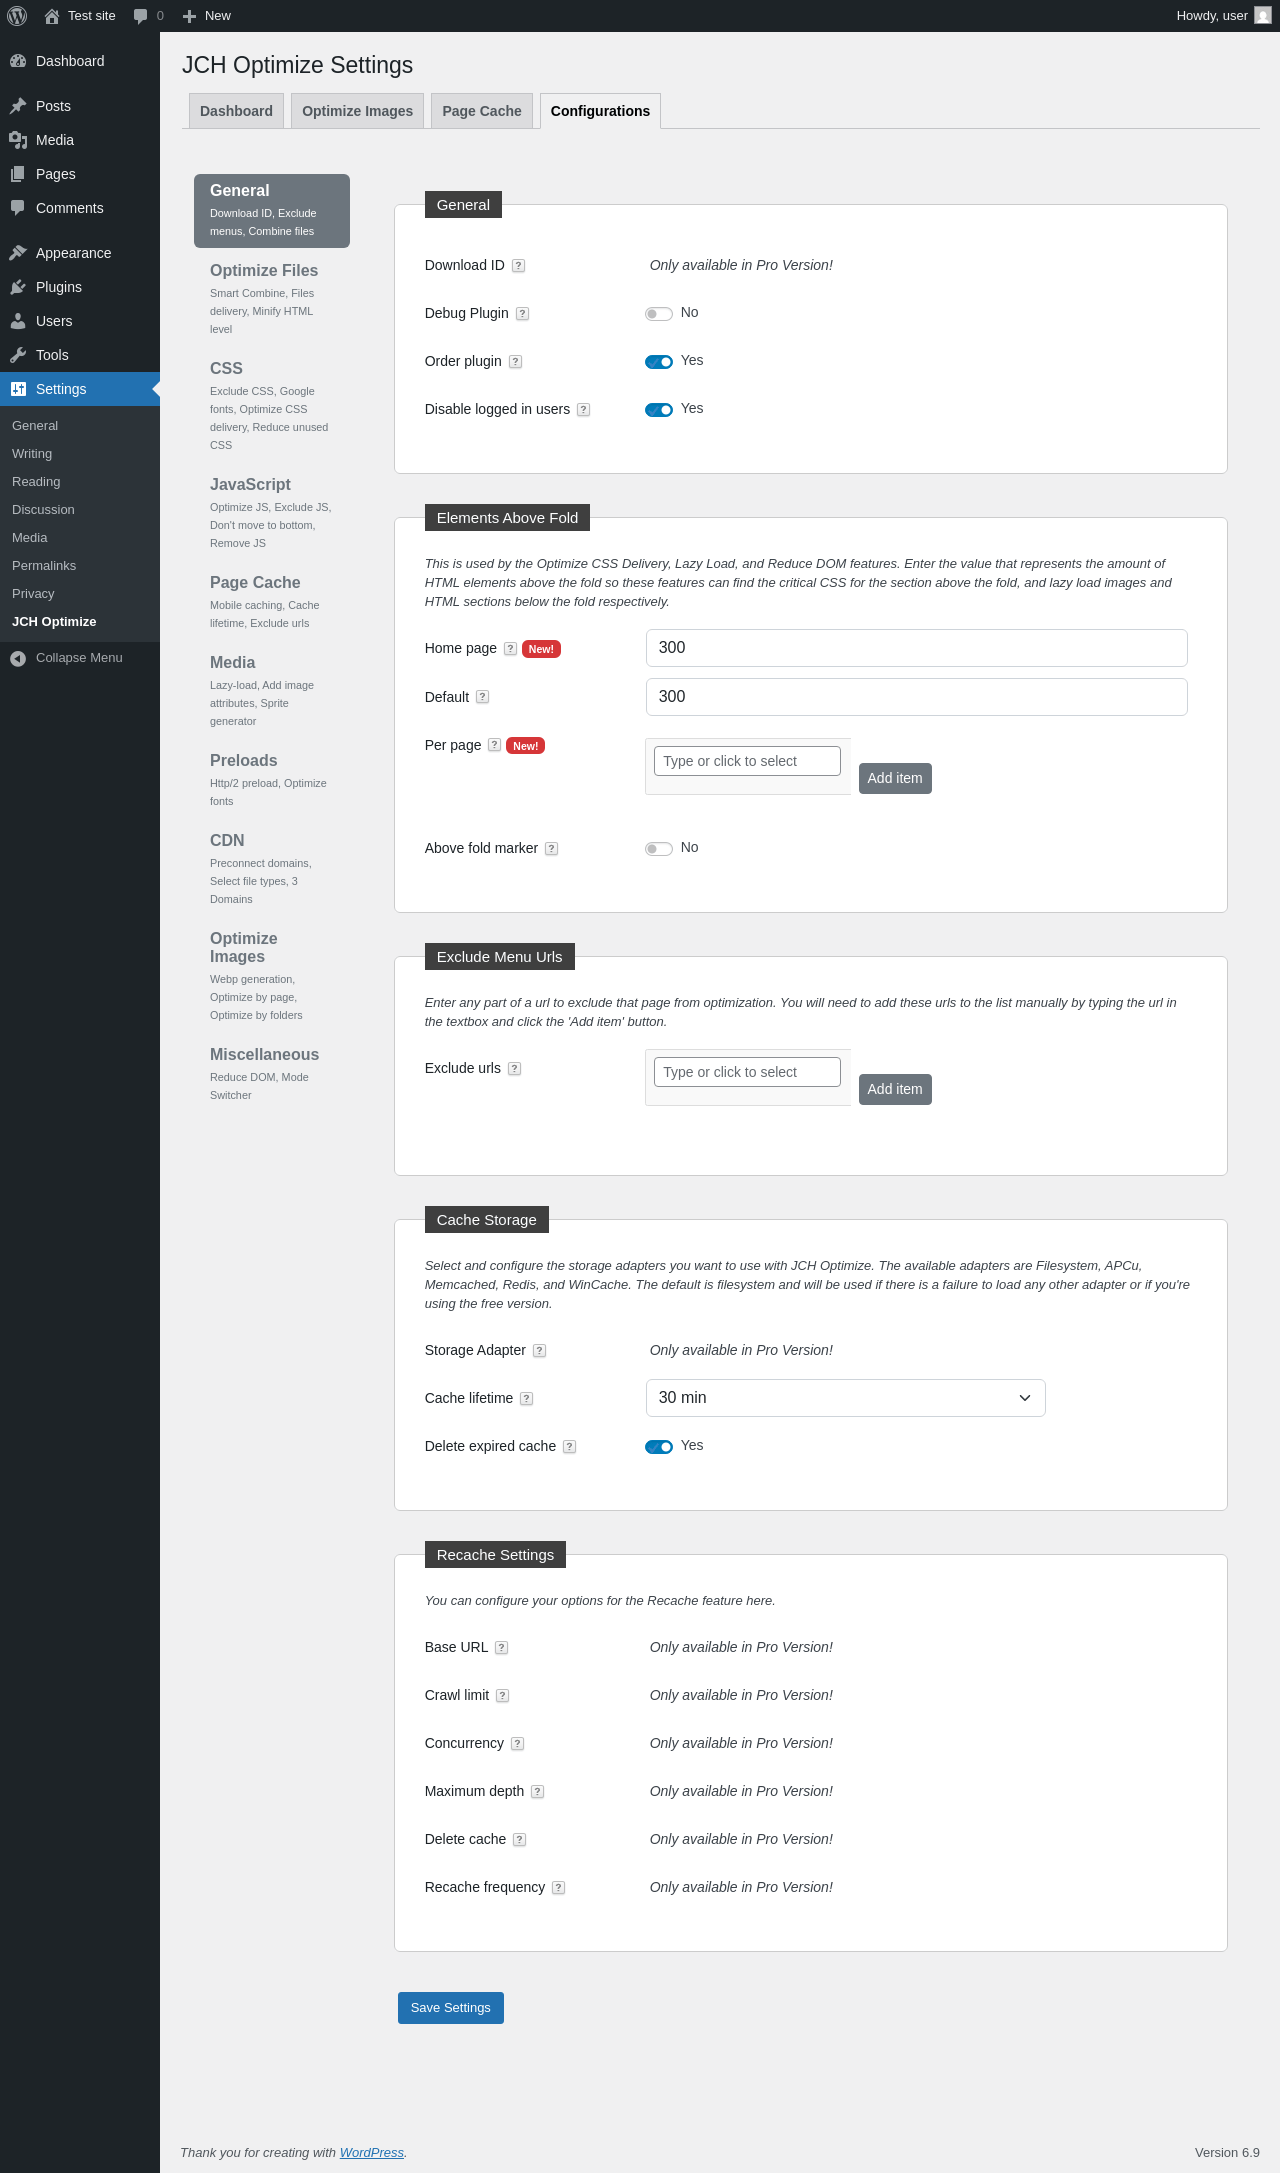Enable the Debug Plugin toggle
This screenshot has height=2173, width=1280.
click(659, 314)
